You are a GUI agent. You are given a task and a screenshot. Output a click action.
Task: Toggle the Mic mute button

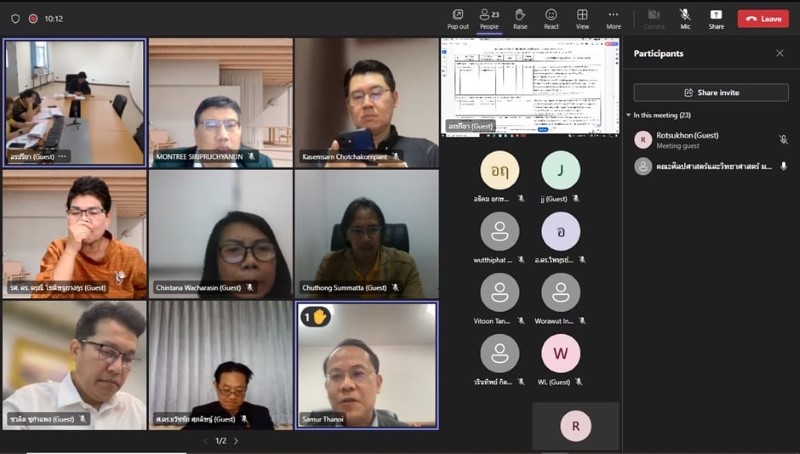[685, 19]
